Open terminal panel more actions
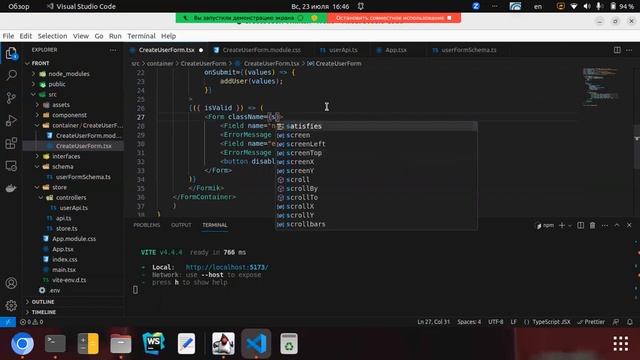The image size is (640, 360). click(605, 225)
